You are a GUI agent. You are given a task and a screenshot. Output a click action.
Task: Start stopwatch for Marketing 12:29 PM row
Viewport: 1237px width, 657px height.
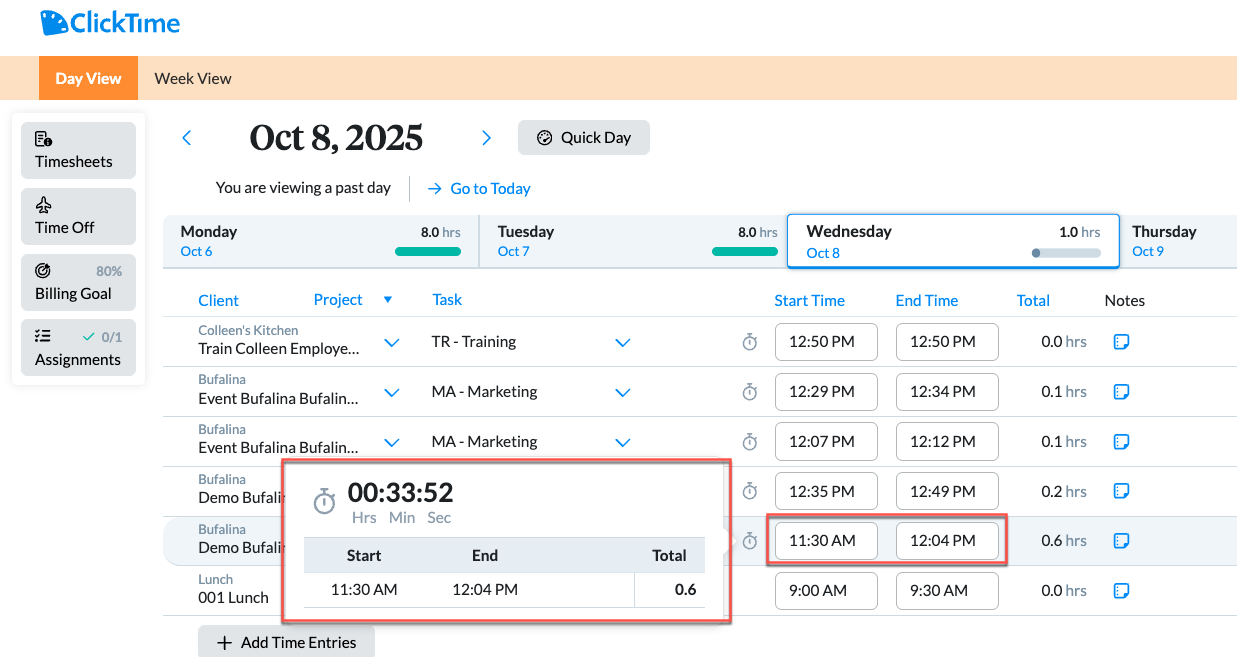click(x=750, y=392)
